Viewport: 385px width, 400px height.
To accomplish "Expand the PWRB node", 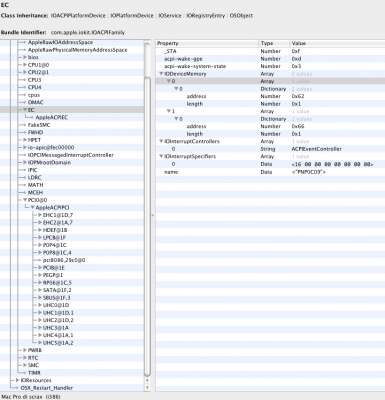I will point(25,350).
